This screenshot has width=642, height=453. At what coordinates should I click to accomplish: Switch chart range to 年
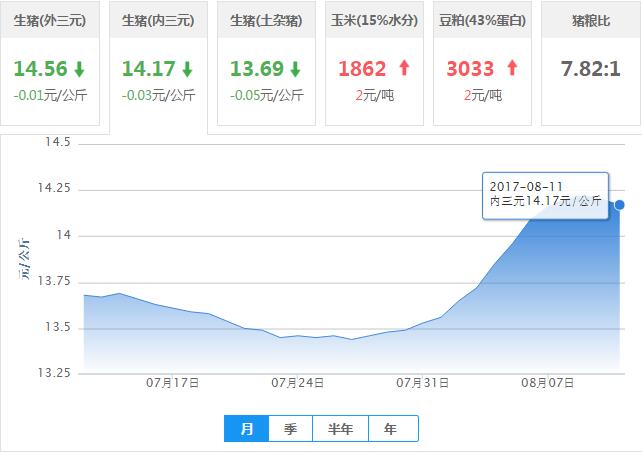(x=393, y=428)
